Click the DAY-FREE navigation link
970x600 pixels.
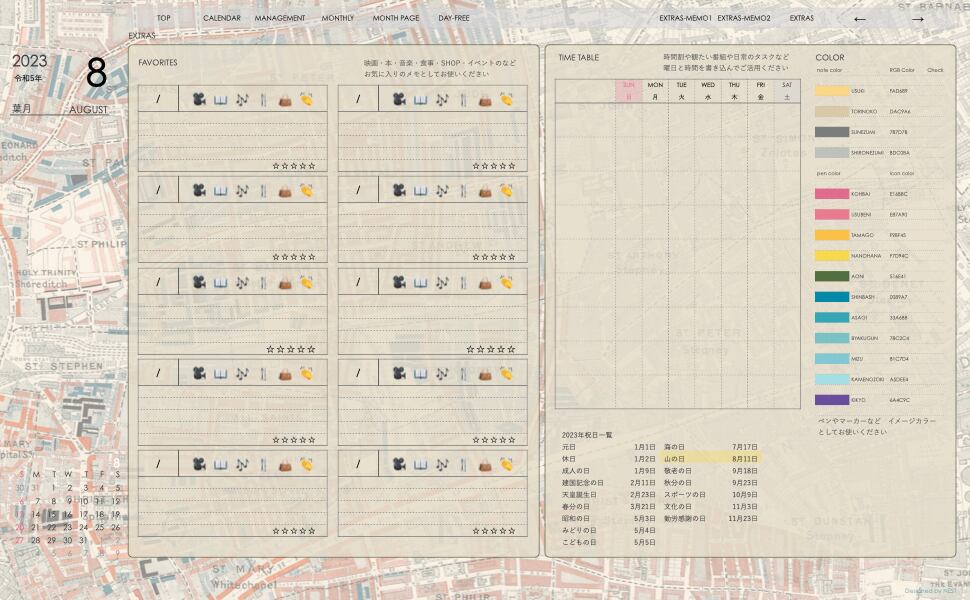click(454, 18)
